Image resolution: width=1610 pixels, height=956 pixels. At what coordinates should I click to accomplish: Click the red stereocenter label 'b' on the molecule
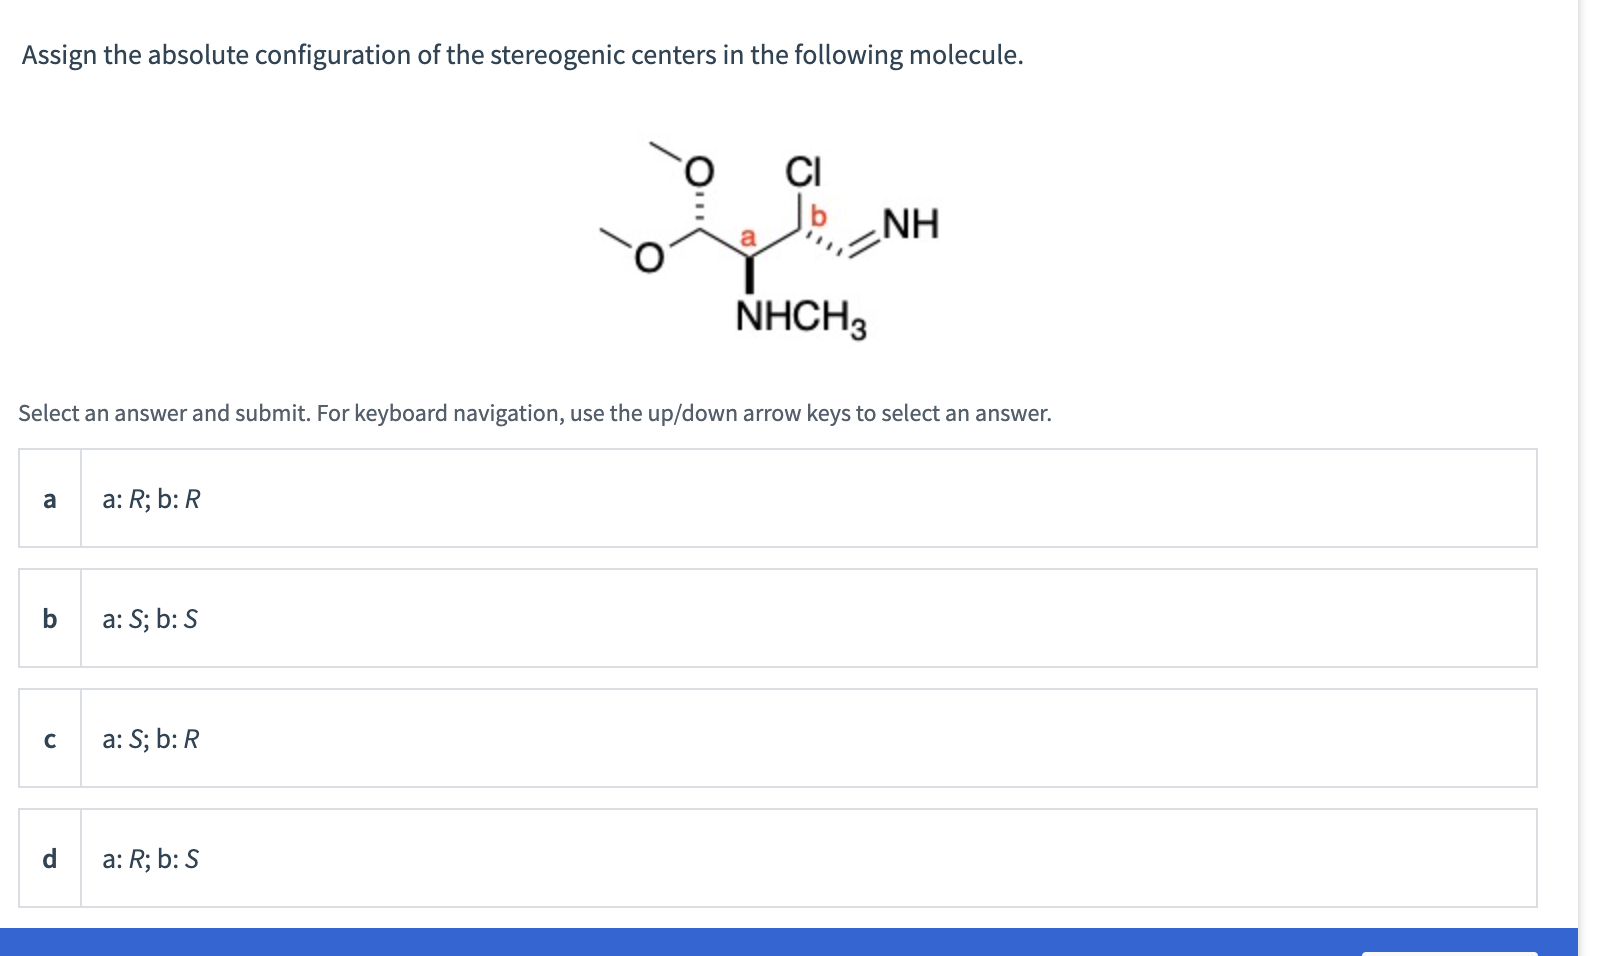tap(816, 216)
